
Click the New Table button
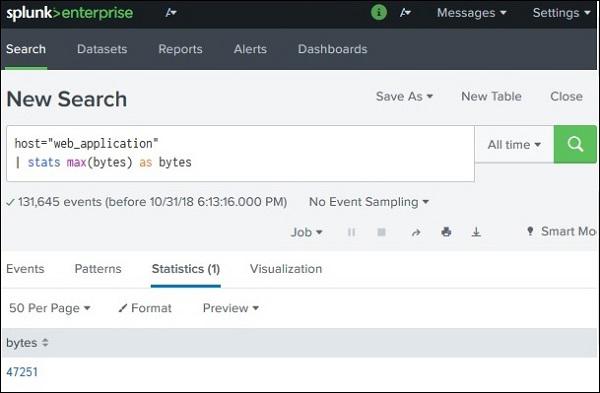491,96
